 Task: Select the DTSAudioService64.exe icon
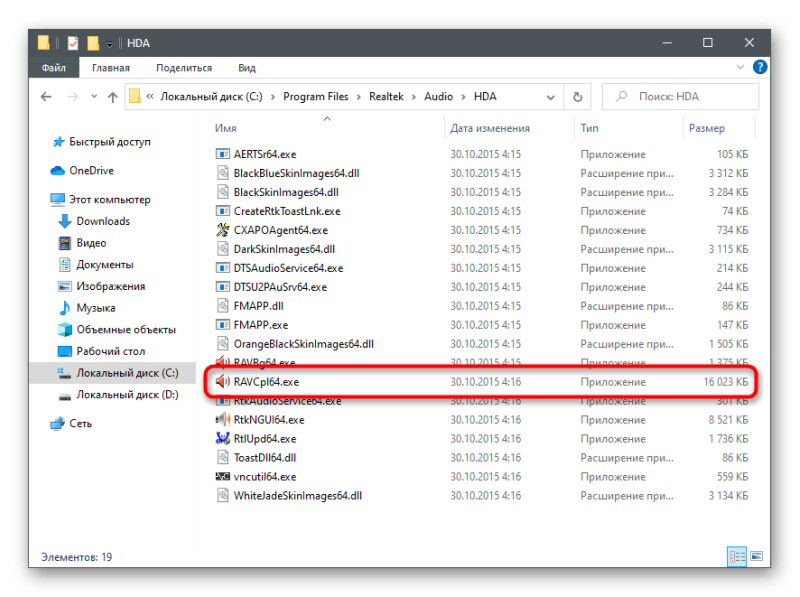[x=222, y=268]
